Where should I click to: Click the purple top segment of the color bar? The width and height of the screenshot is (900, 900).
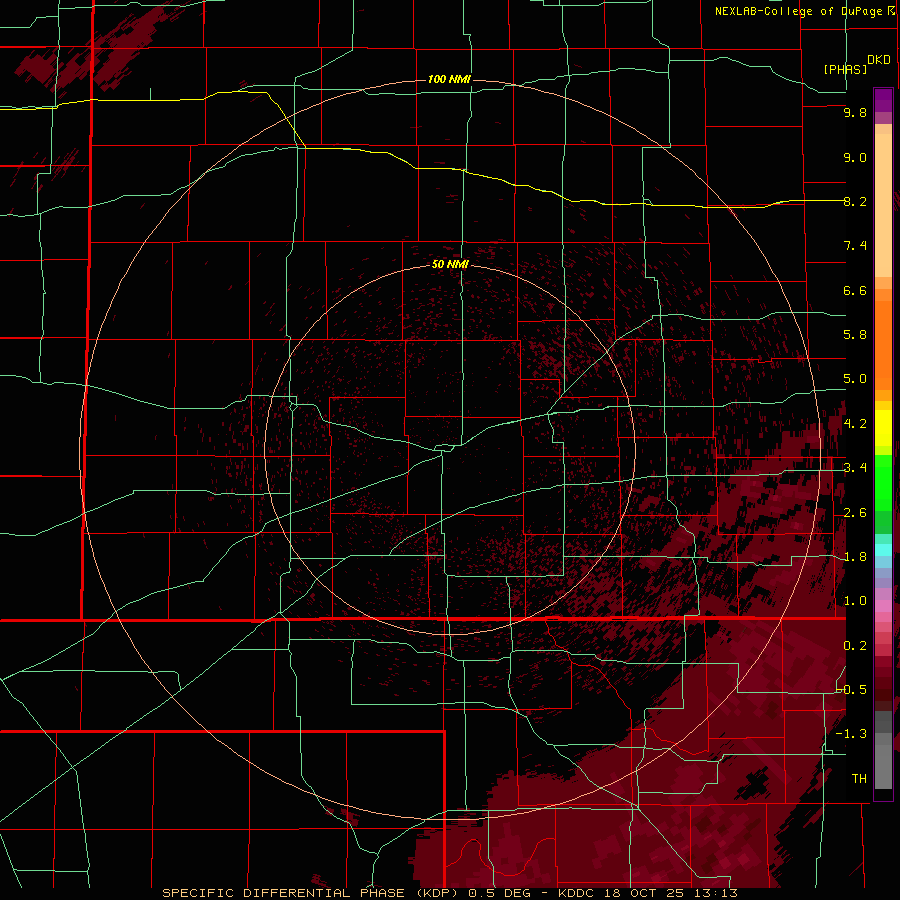point(883,100)
